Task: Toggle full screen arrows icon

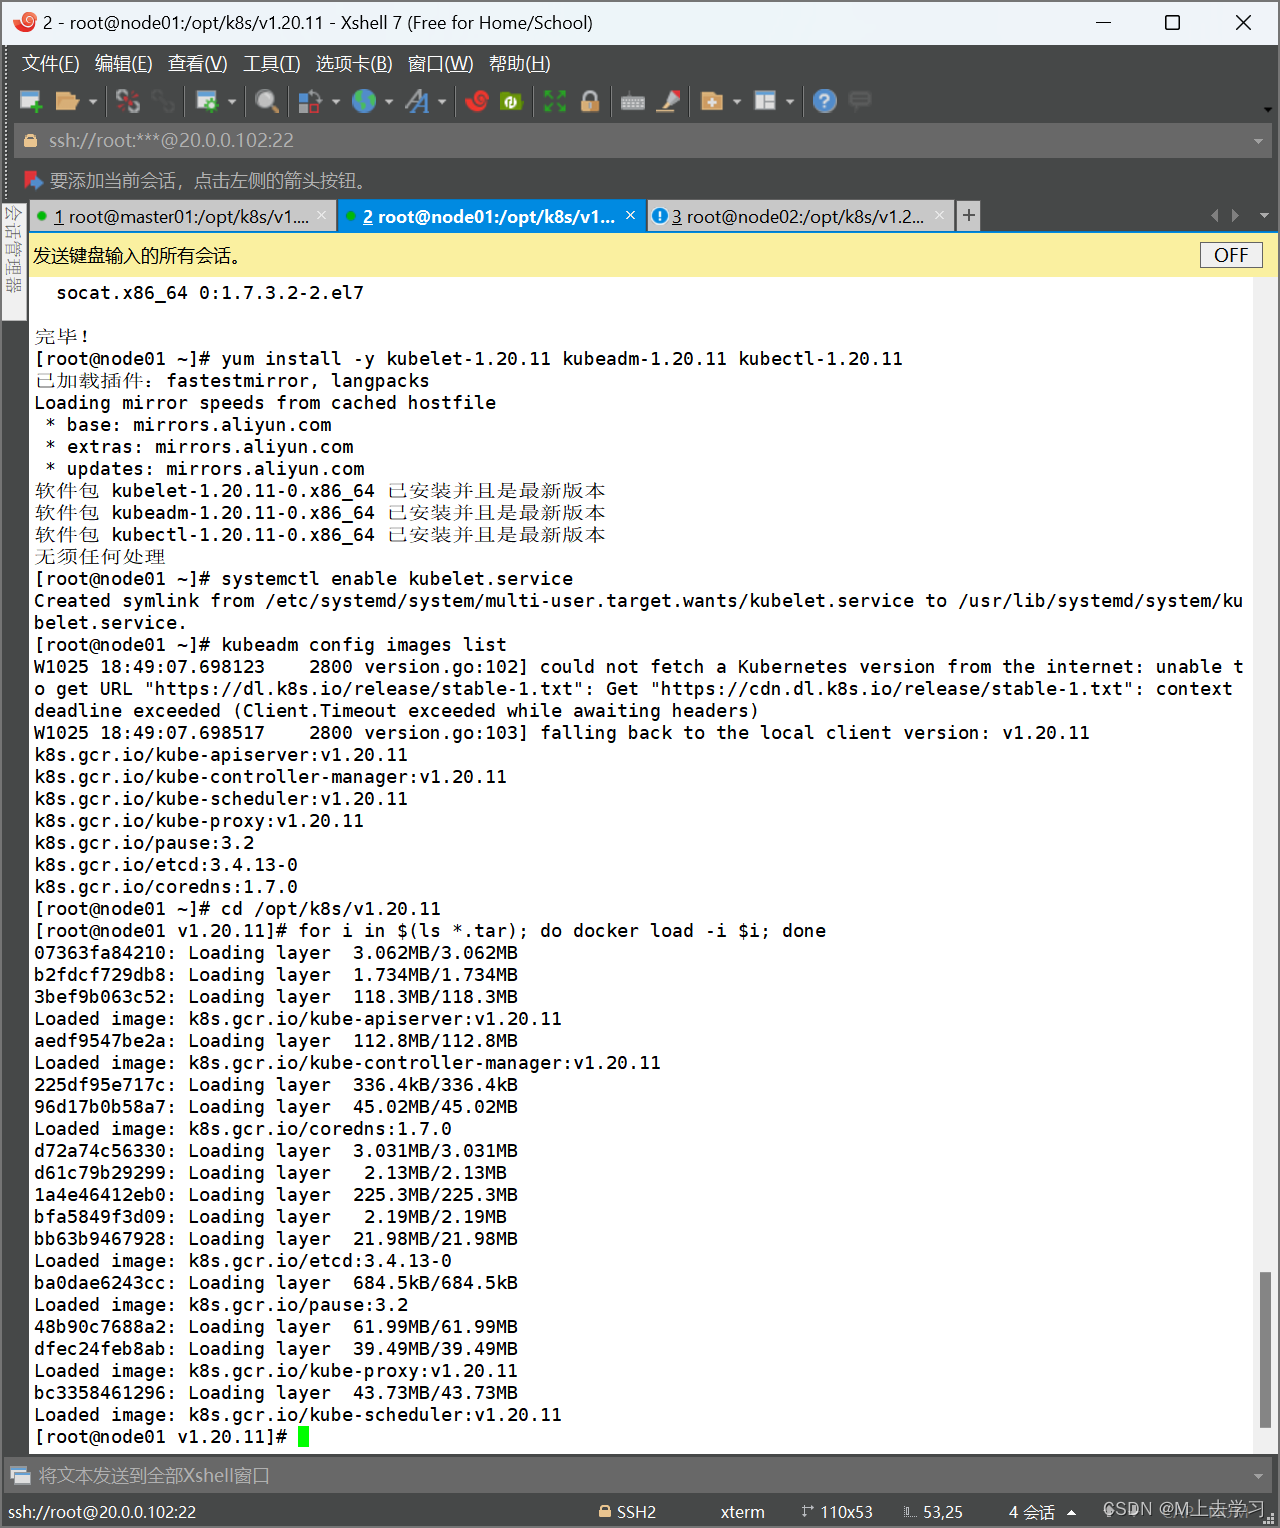Action: [555, 101]
